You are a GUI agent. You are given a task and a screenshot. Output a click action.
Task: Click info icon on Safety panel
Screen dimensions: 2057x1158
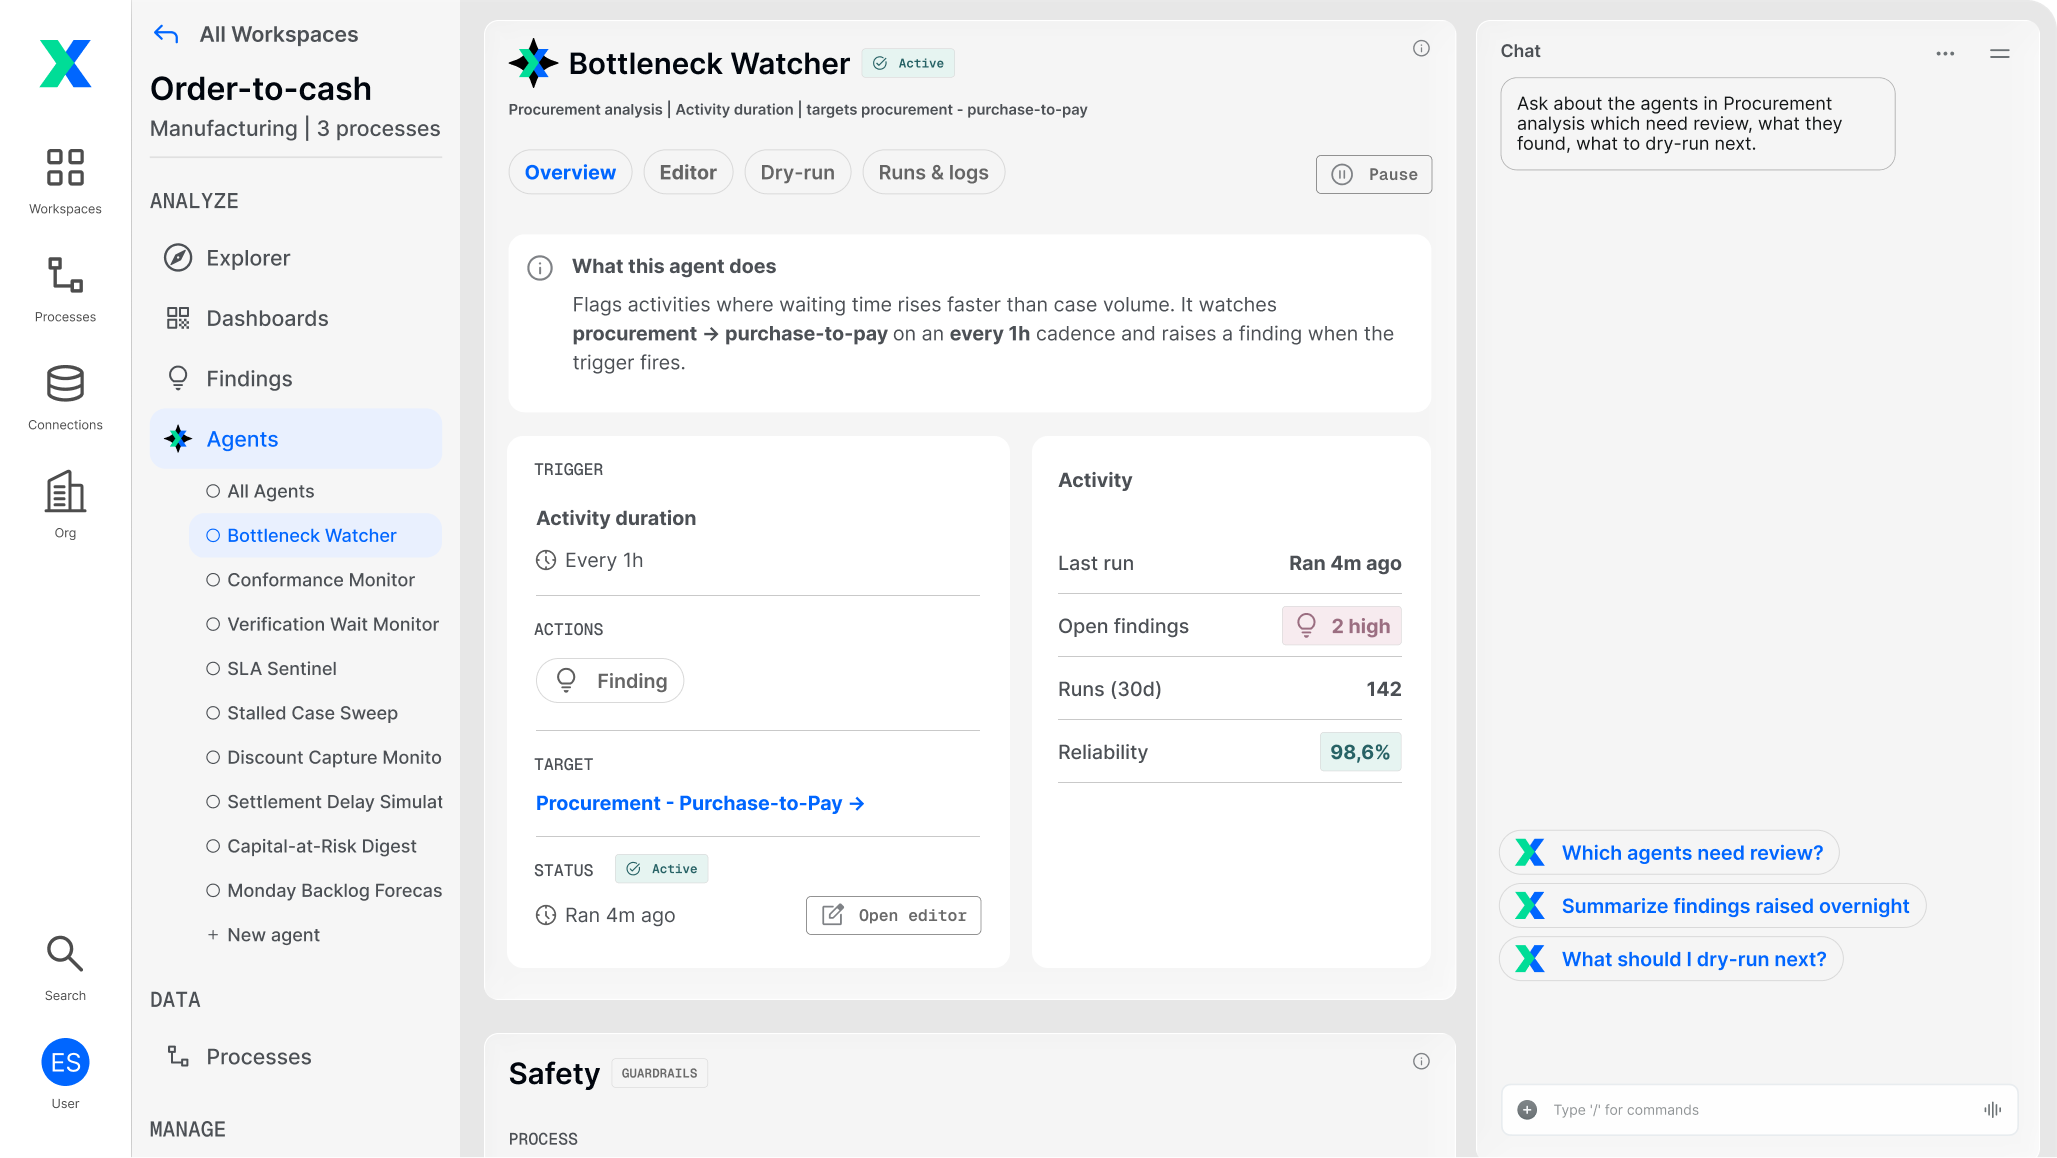(1421, 1061)
